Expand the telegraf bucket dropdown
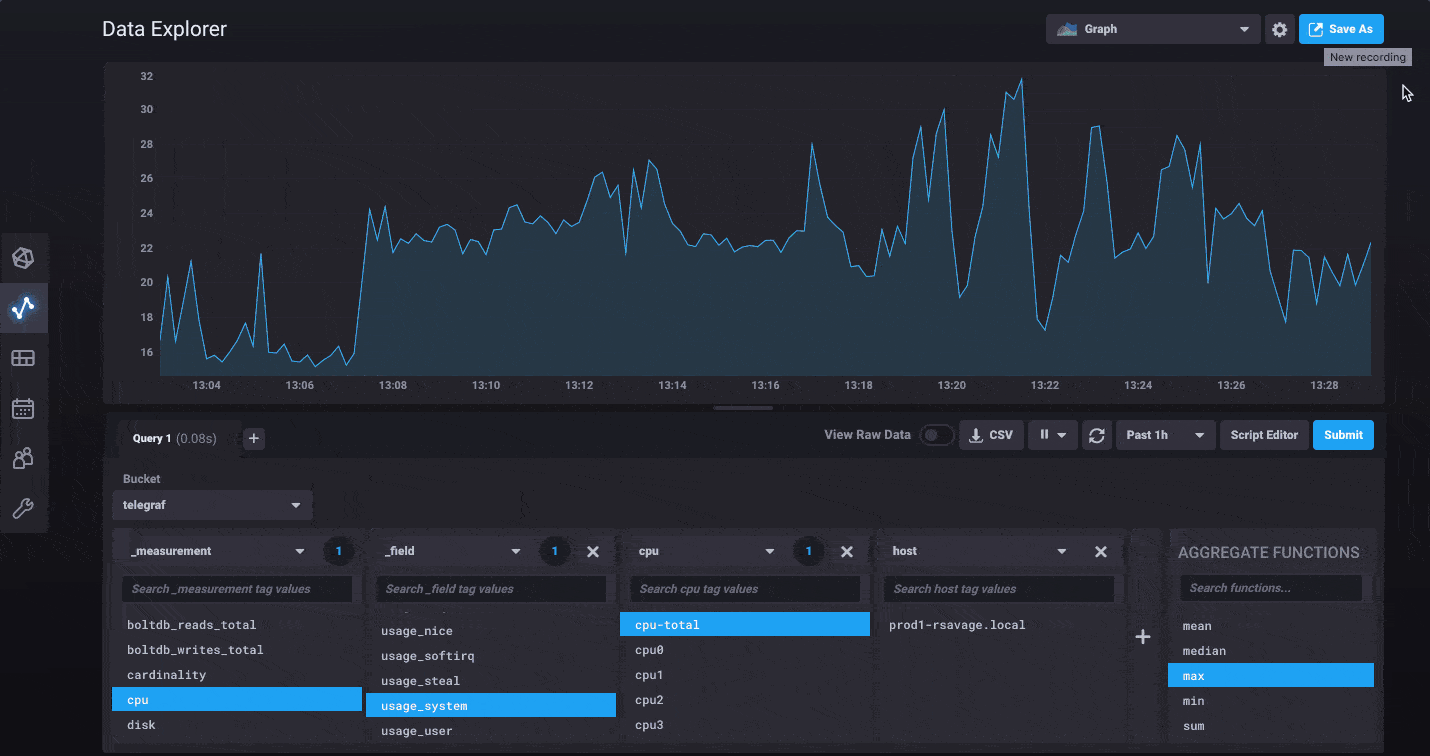Screen dimensions: 1430x756 coord(212,505)
